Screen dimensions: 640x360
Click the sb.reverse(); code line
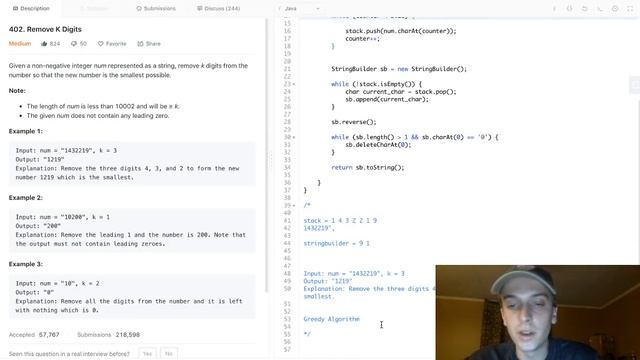(x=353, y=122)
